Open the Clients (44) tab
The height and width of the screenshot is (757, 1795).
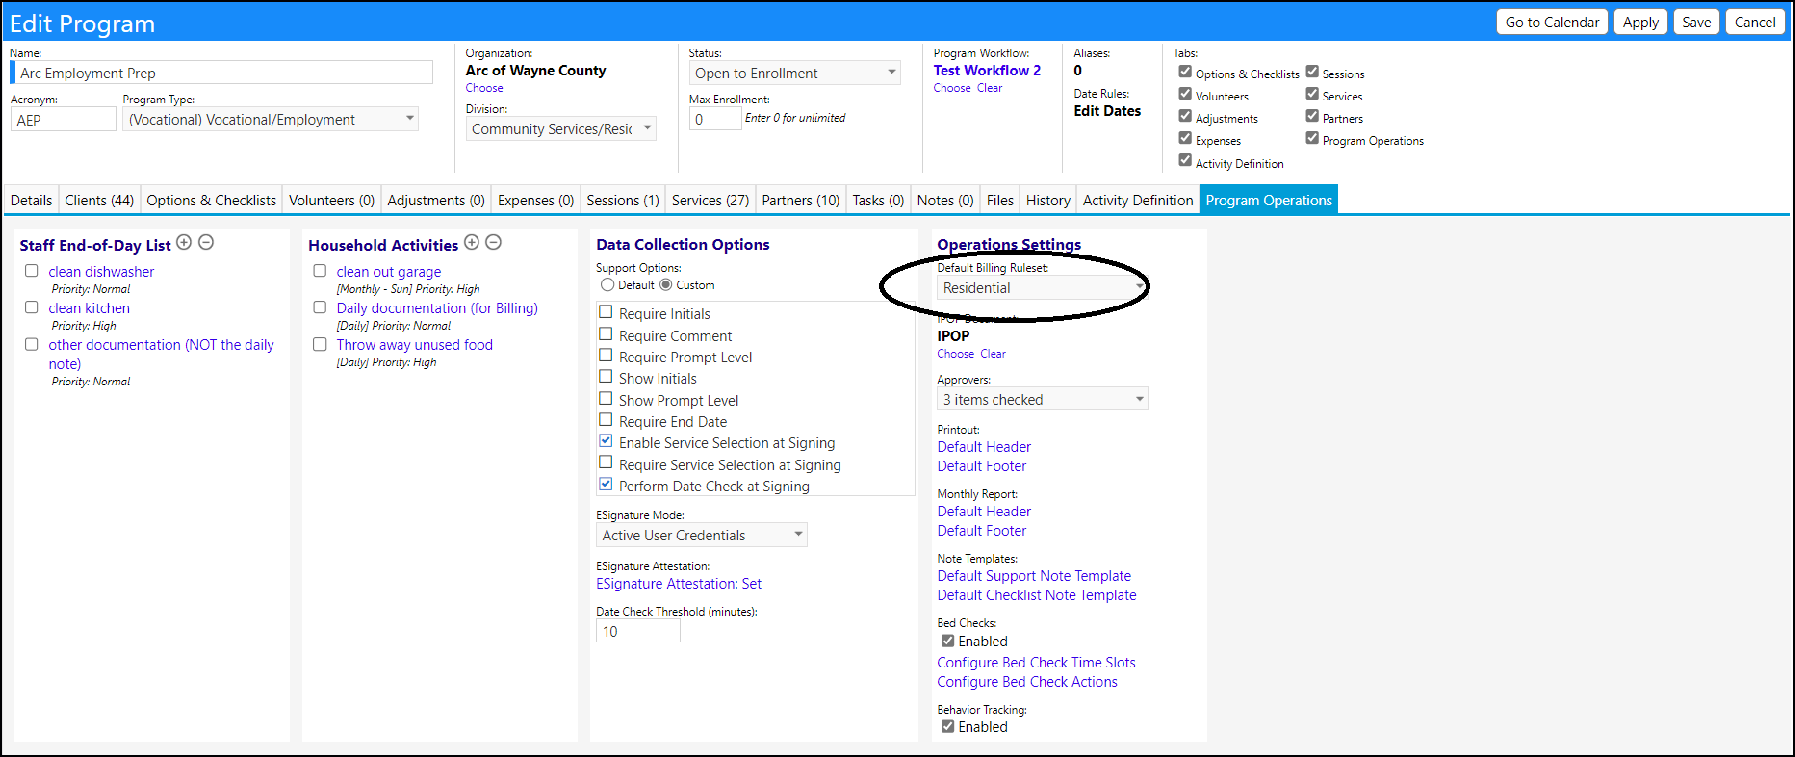[x=100, y=200]
